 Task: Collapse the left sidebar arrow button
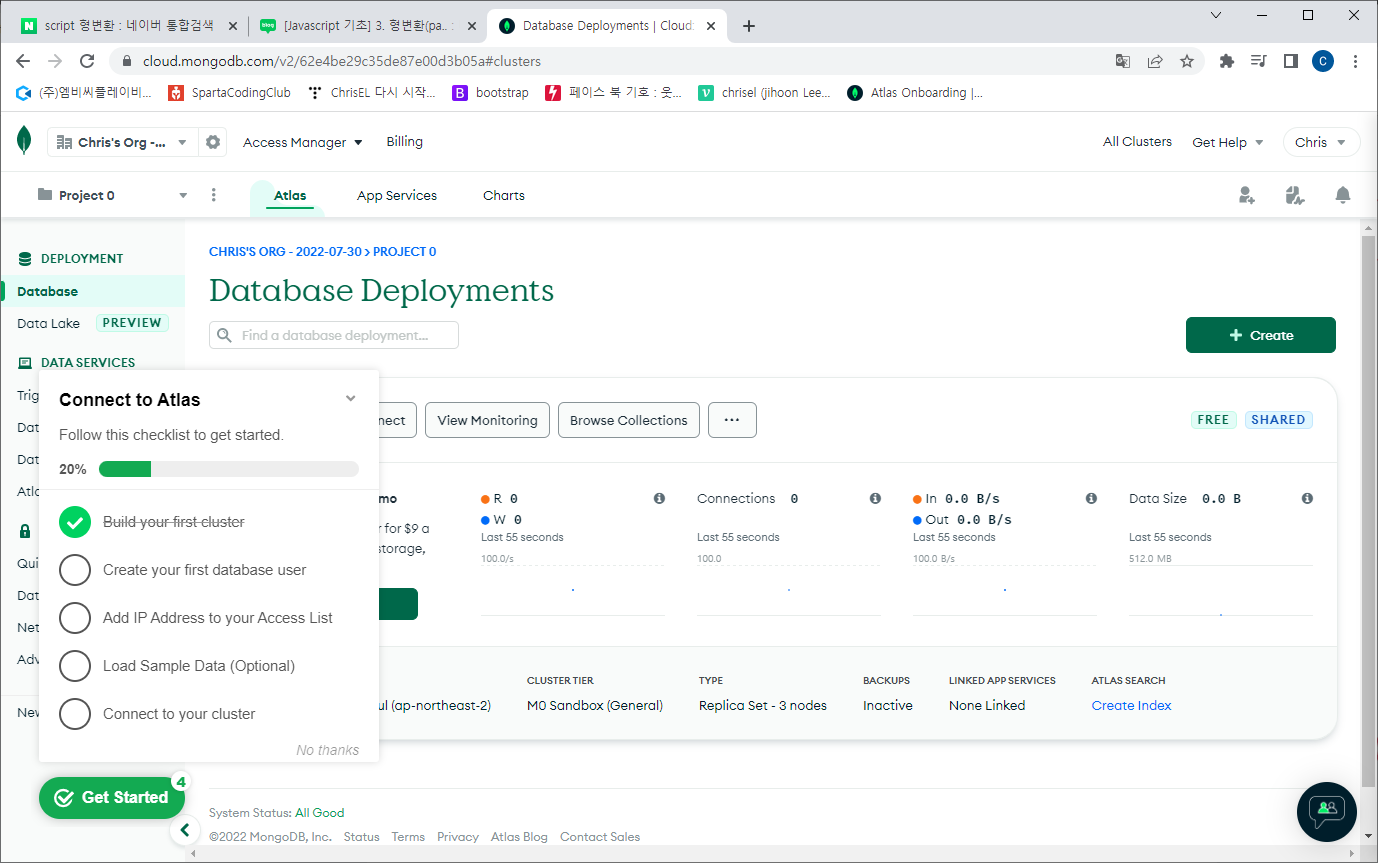(x=184, y=829)
